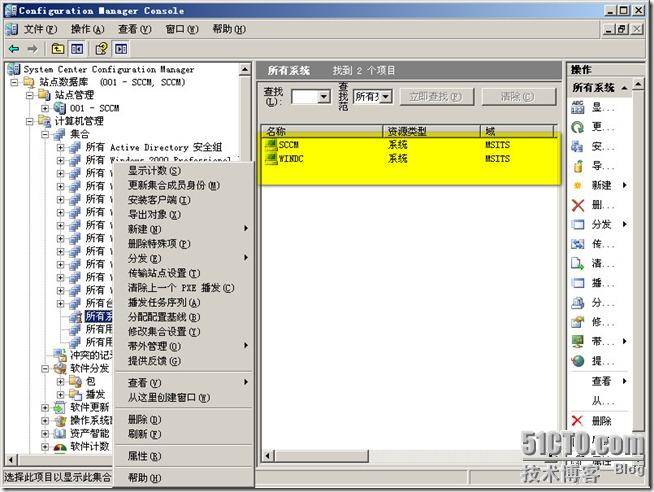This screenshot has width=654, height=492.
Task: Click the Forward arrow toolbar icon
Action: click(32, 49)
